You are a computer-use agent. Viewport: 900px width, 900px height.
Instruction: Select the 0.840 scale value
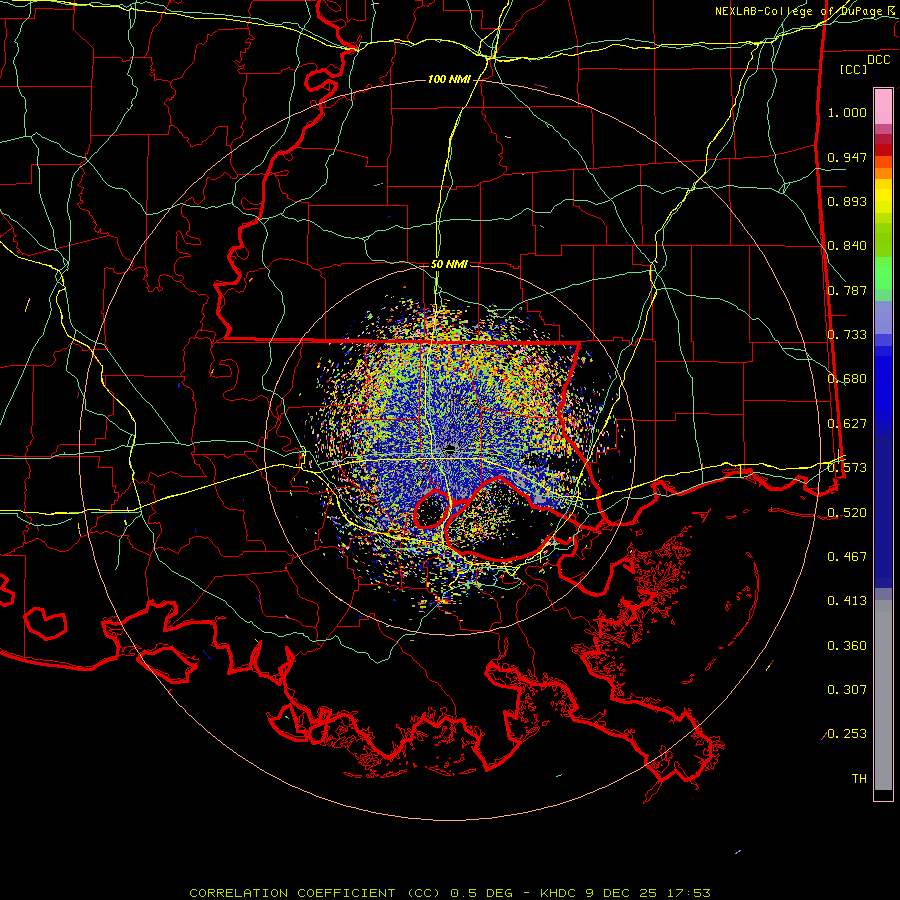pyautogui.click(x=847, y=246)
